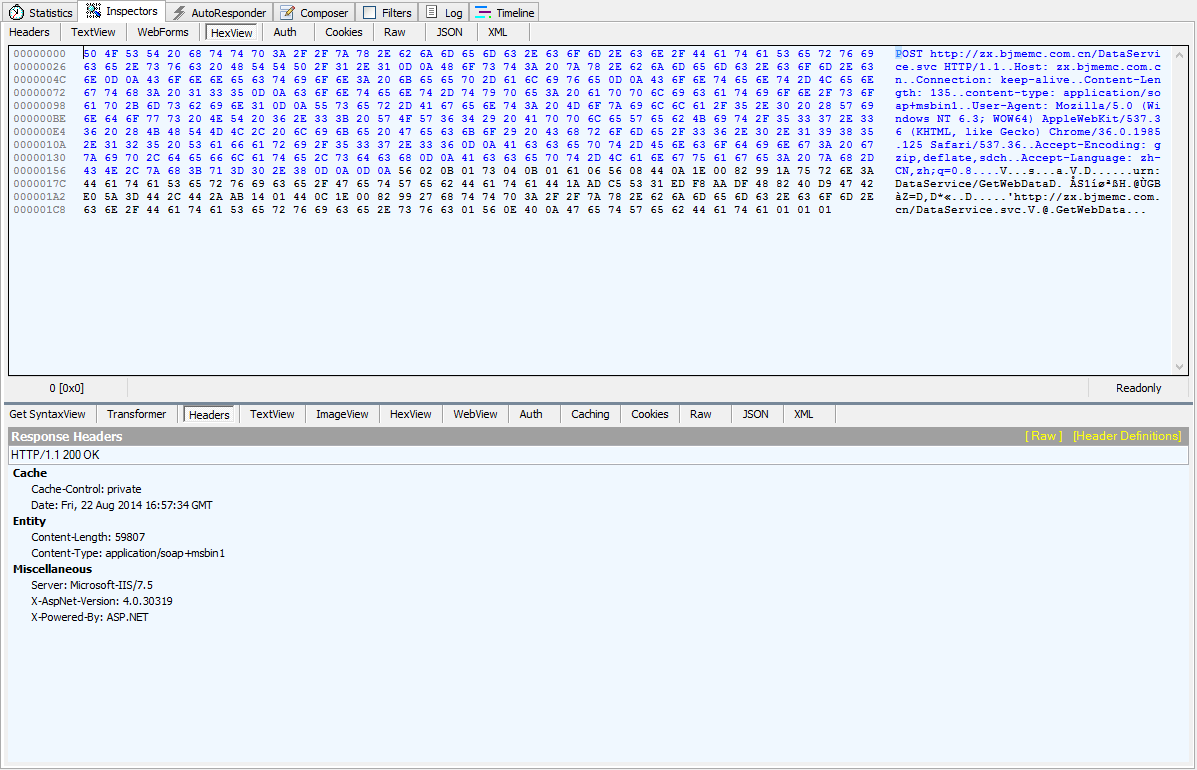Click the Statistics stopwatch icon
The width and height of the screenshot is (1197, 770).
[x=16, y=13]
